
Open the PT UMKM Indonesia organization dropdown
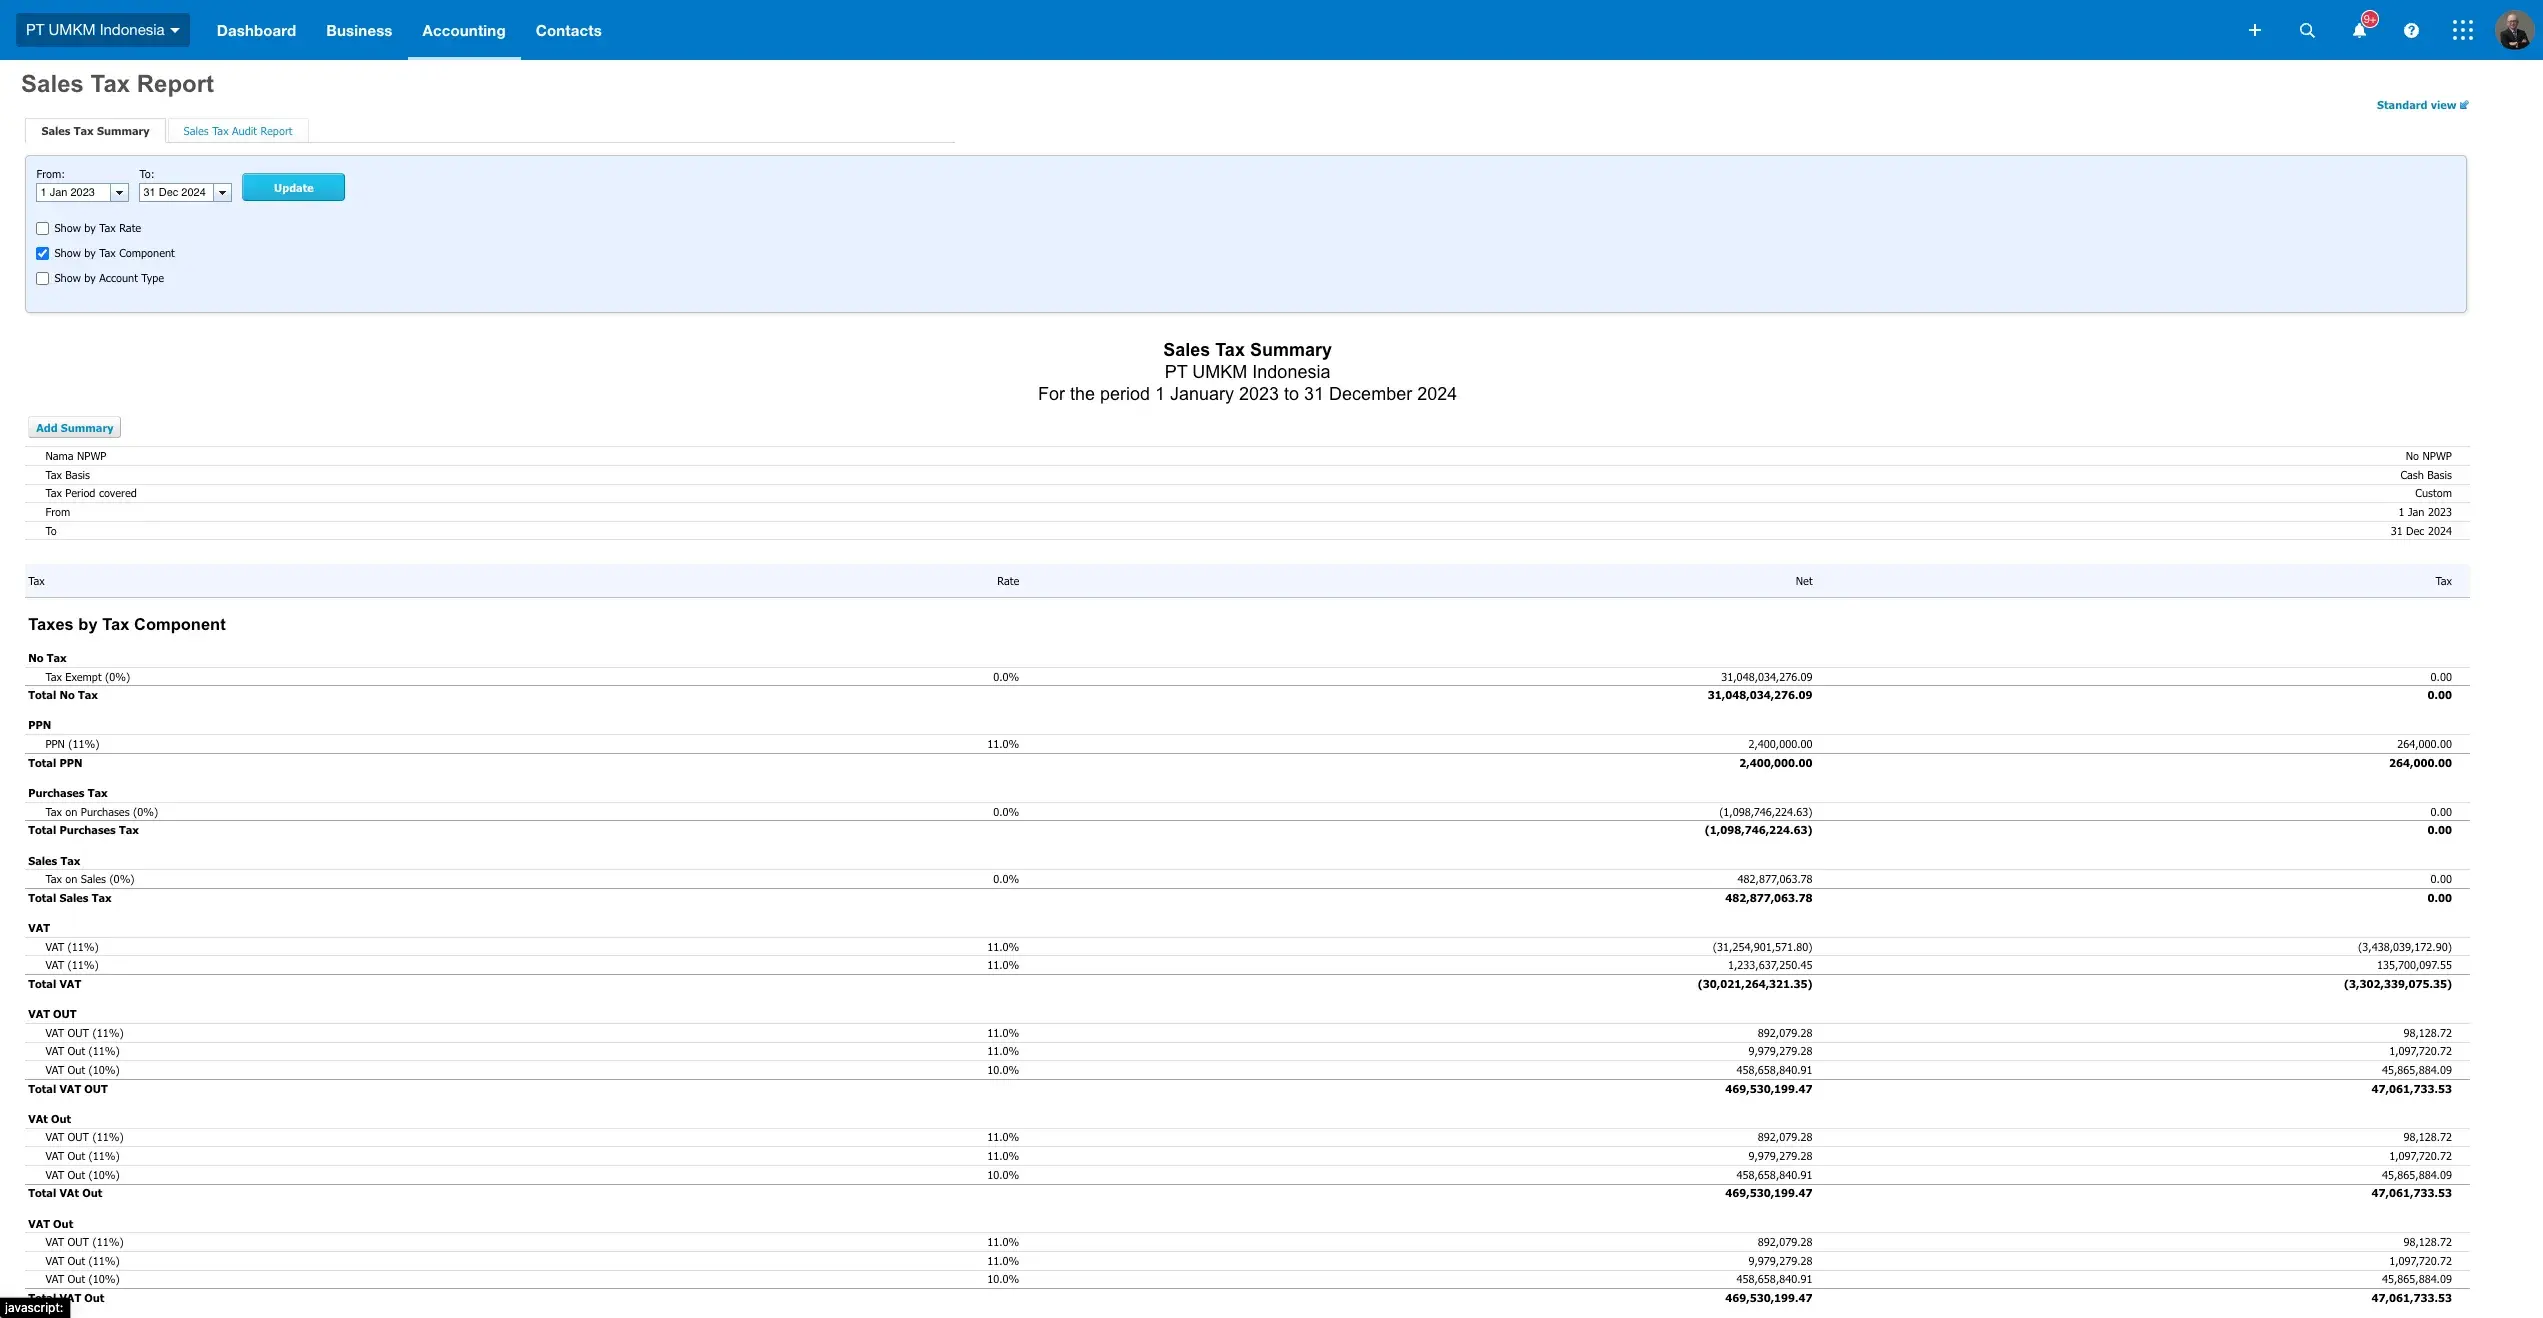[101, 30]
